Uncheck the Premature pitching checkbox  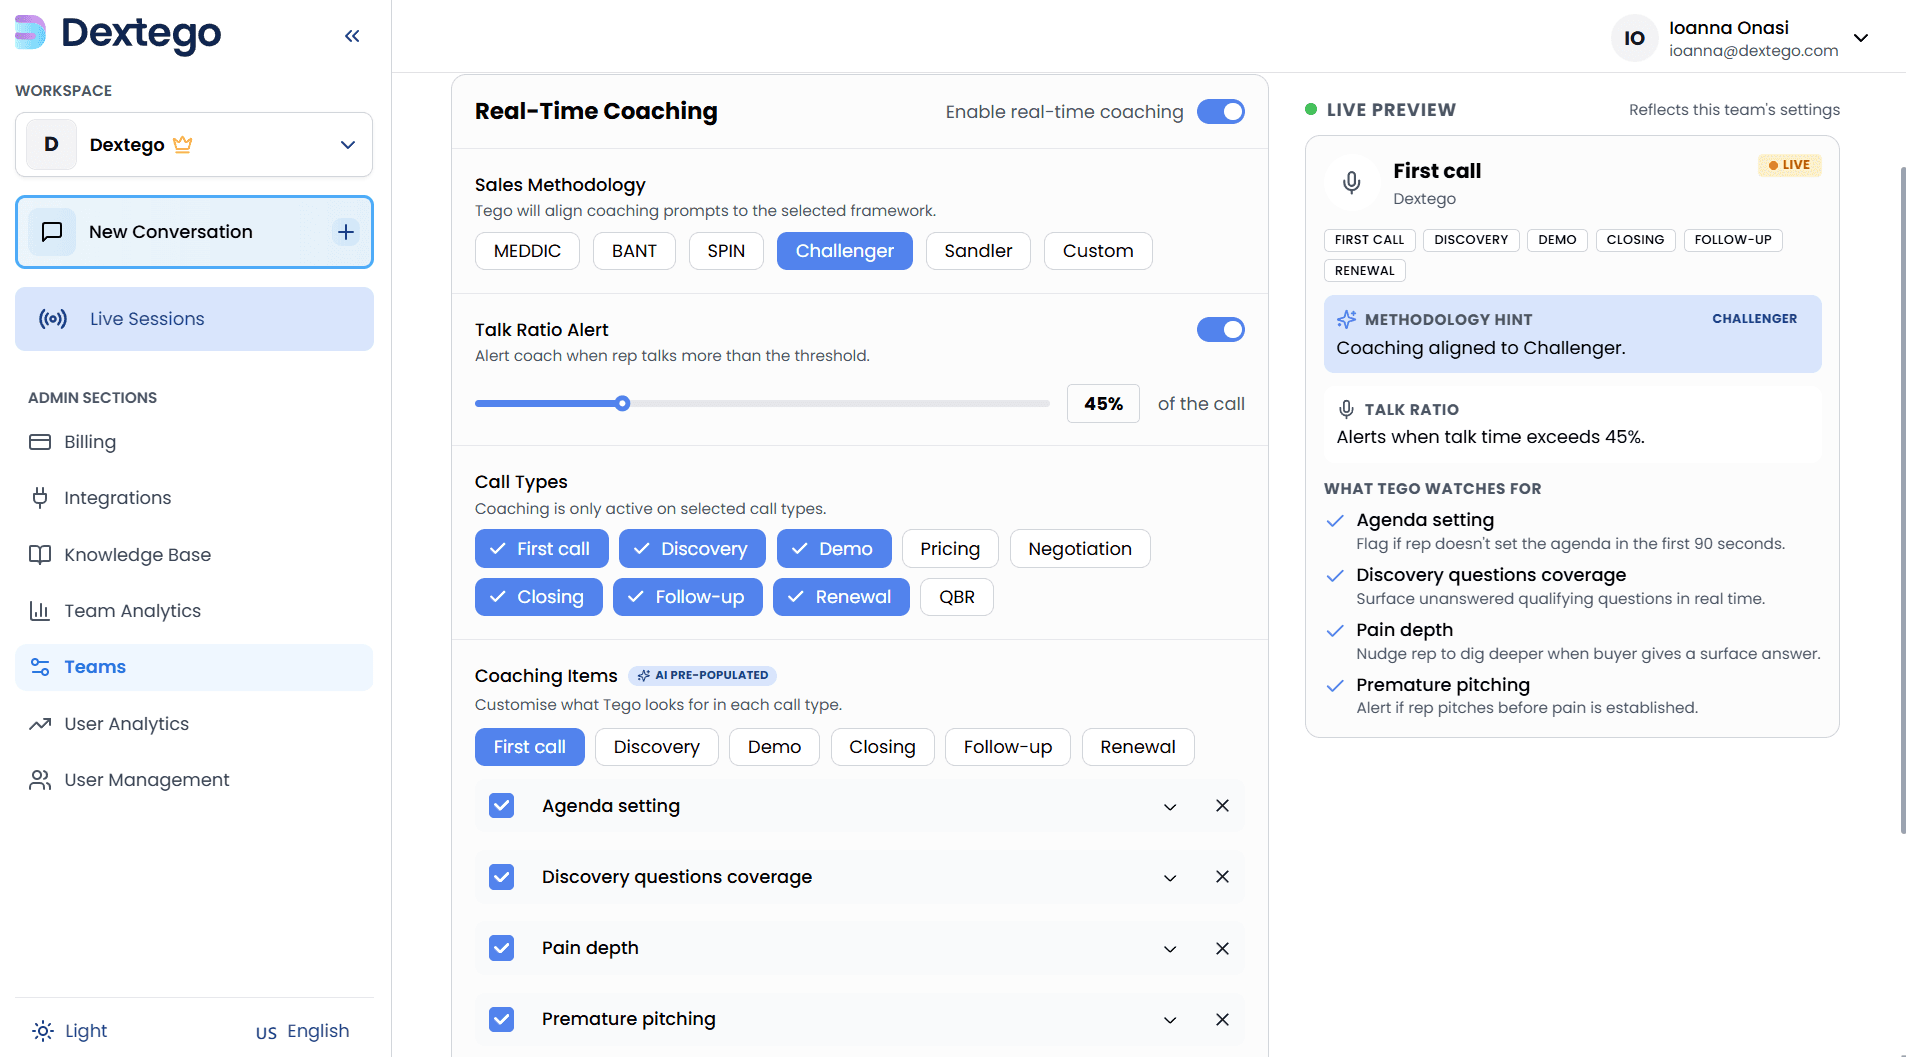(502, 1019)
